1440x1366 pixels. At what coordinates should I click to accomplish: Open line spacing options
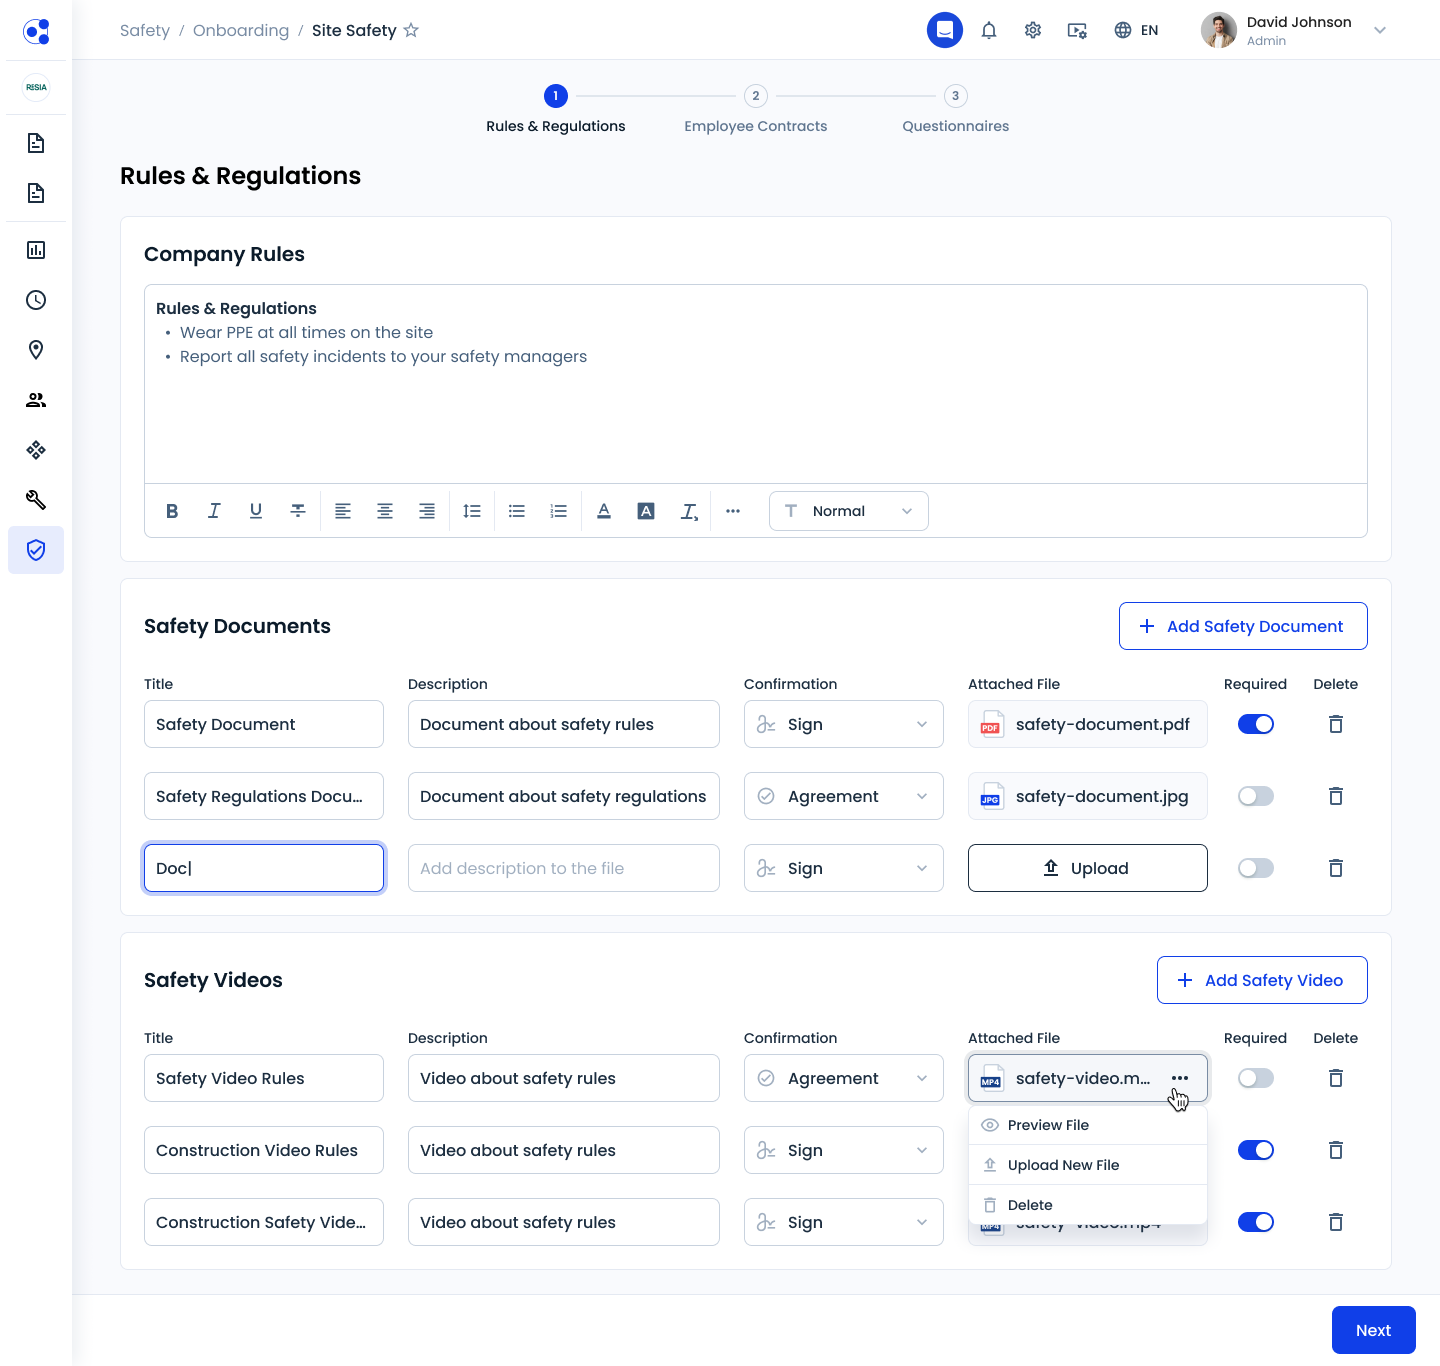coord(472,511)
